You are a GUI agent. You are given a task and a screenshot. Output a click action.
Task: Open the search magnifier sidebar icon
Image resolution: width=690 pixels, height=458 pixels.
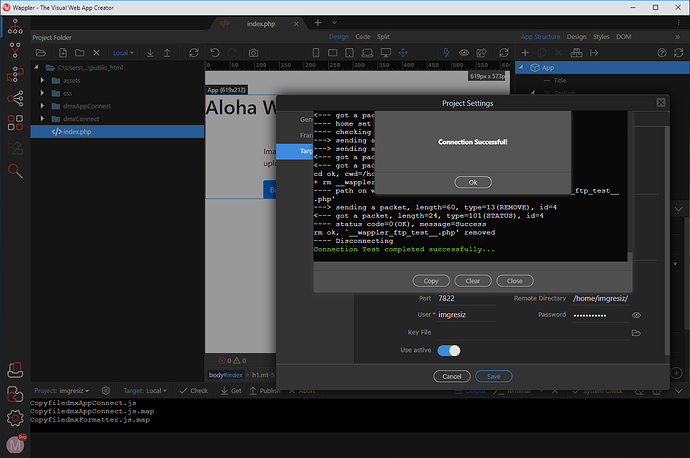point(15,171)
